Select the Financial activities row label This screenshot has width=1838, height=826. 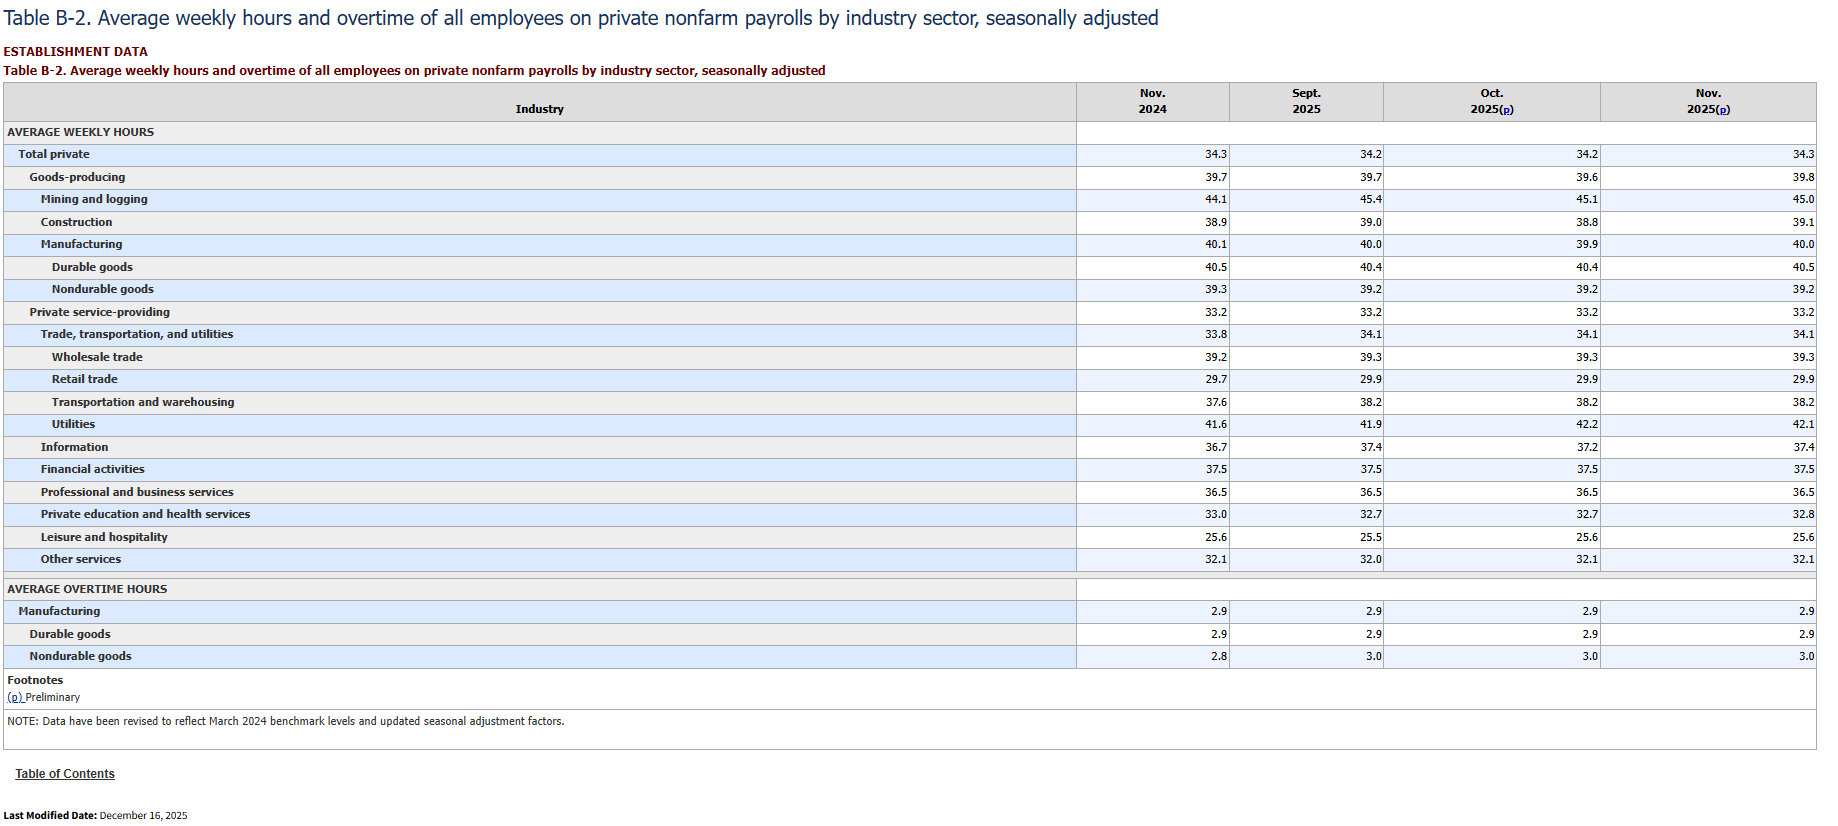click(92, 469)
